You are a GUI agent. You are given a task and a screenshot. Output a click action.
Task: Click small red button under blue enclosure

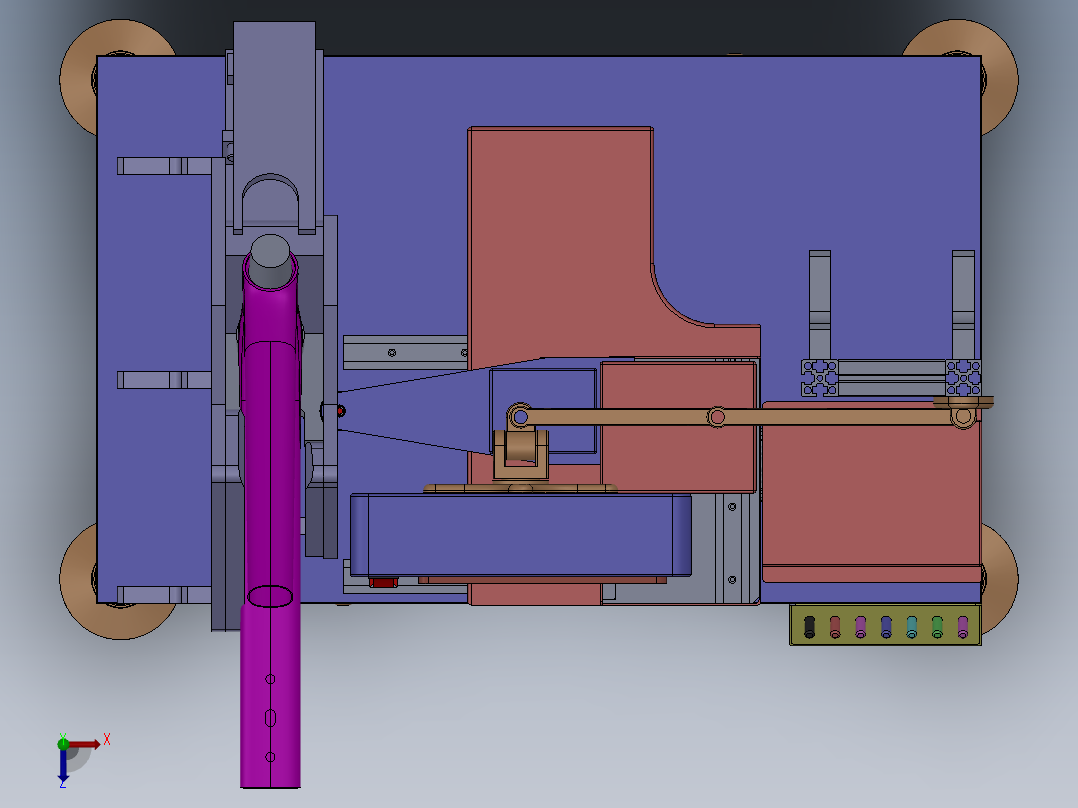coord(383,582)
